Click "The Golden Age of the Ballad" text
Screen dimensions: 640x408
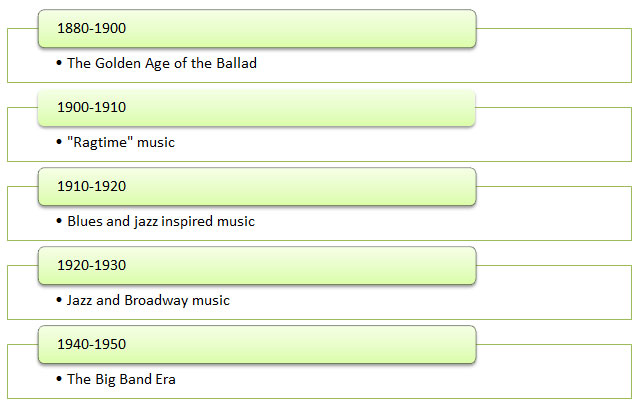(x=162, y=63)
